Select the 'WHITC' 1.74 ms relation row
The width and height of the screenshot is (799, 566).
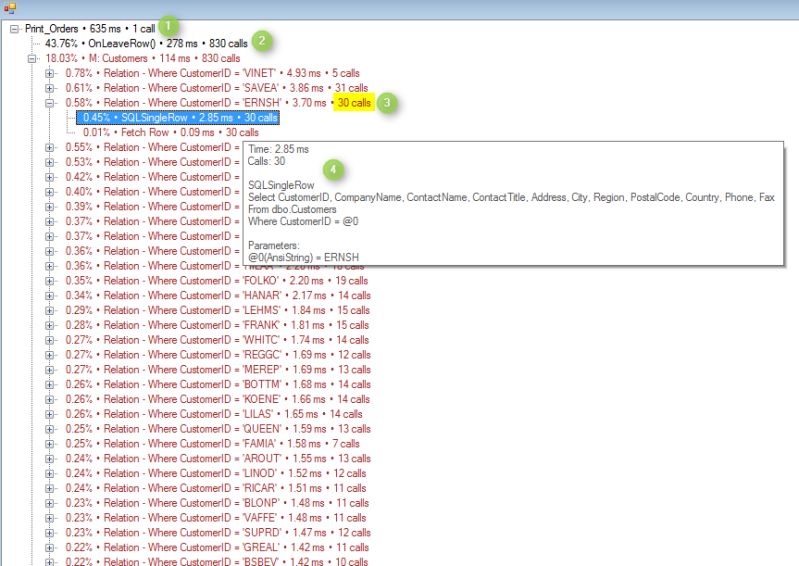coord(217,340)
